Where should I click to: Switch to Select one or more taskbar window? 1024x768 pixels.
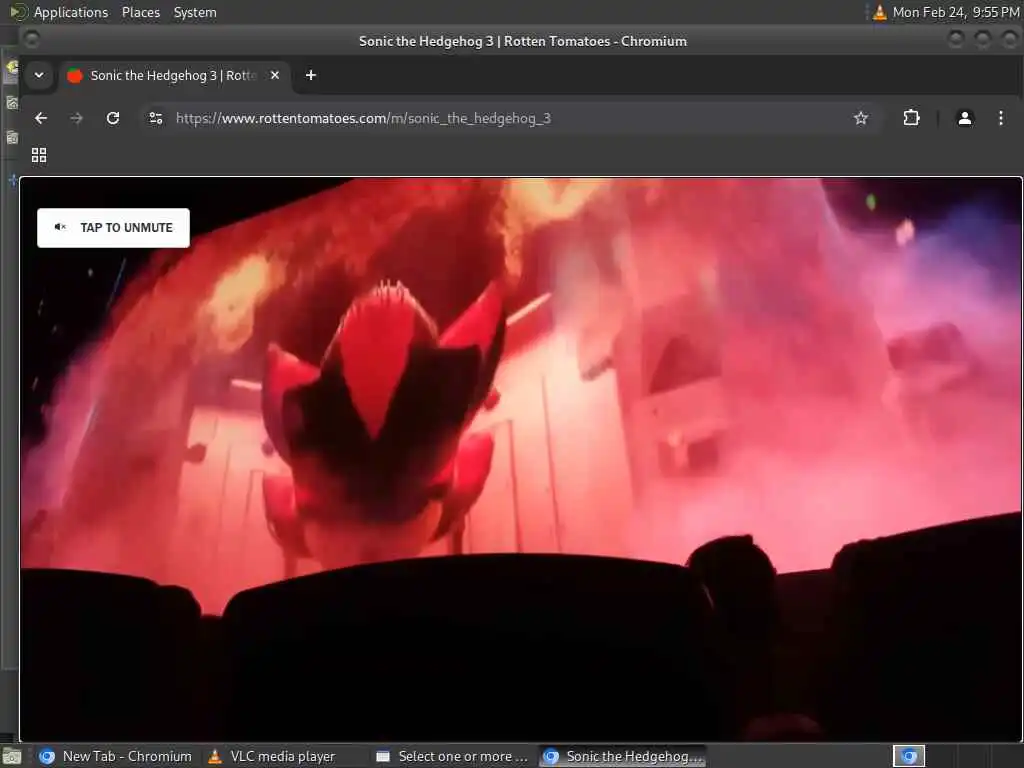click(x=452, y=756)
